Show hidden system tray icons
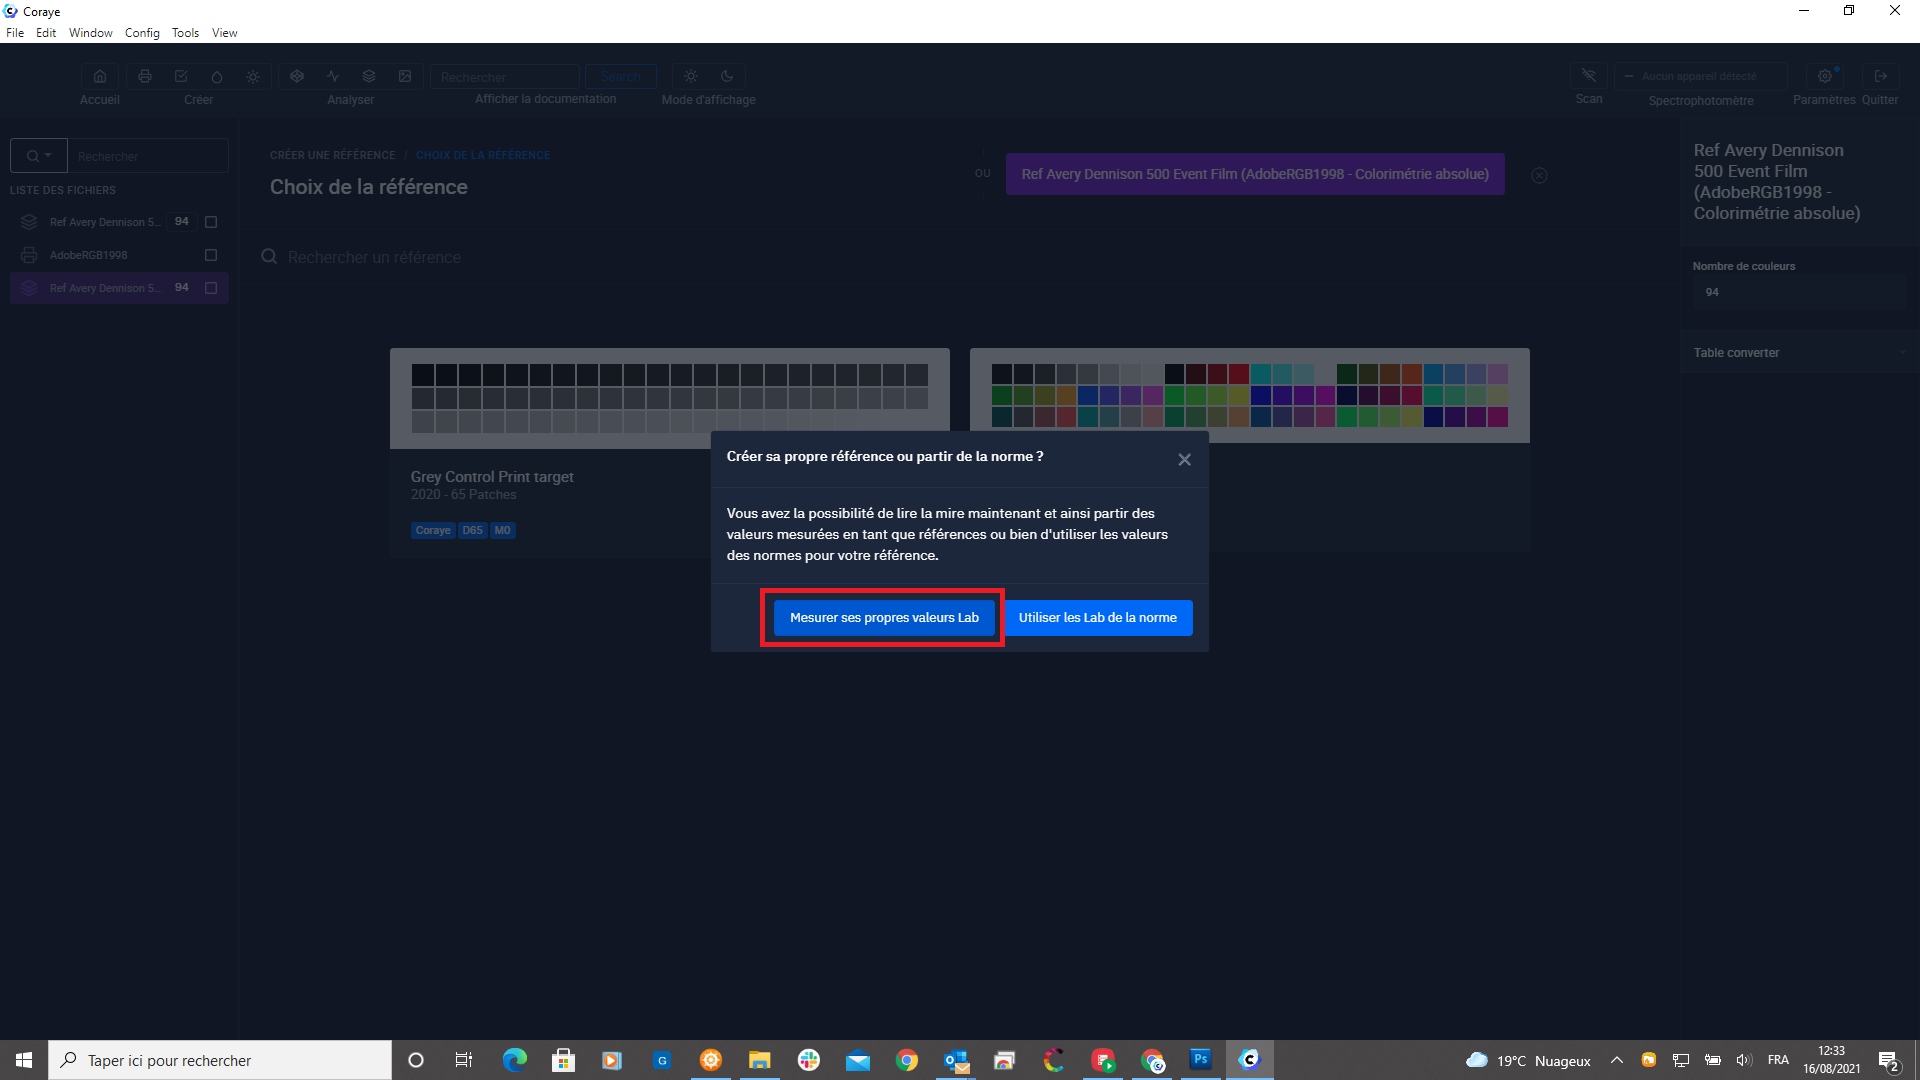The width and height of the screenshot is (1920, 1080). point(1617,1060)
